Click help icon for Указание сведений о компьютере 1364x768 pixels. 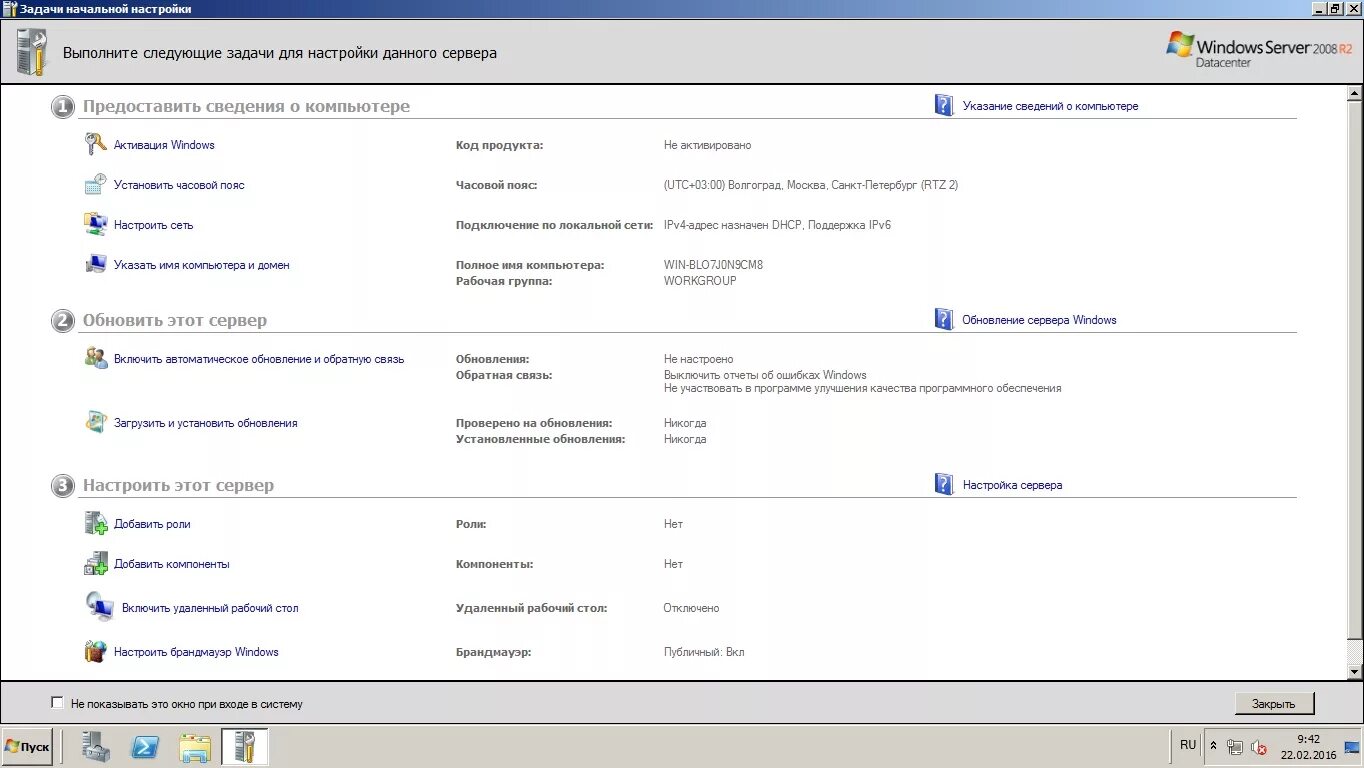tap(944, 105)
